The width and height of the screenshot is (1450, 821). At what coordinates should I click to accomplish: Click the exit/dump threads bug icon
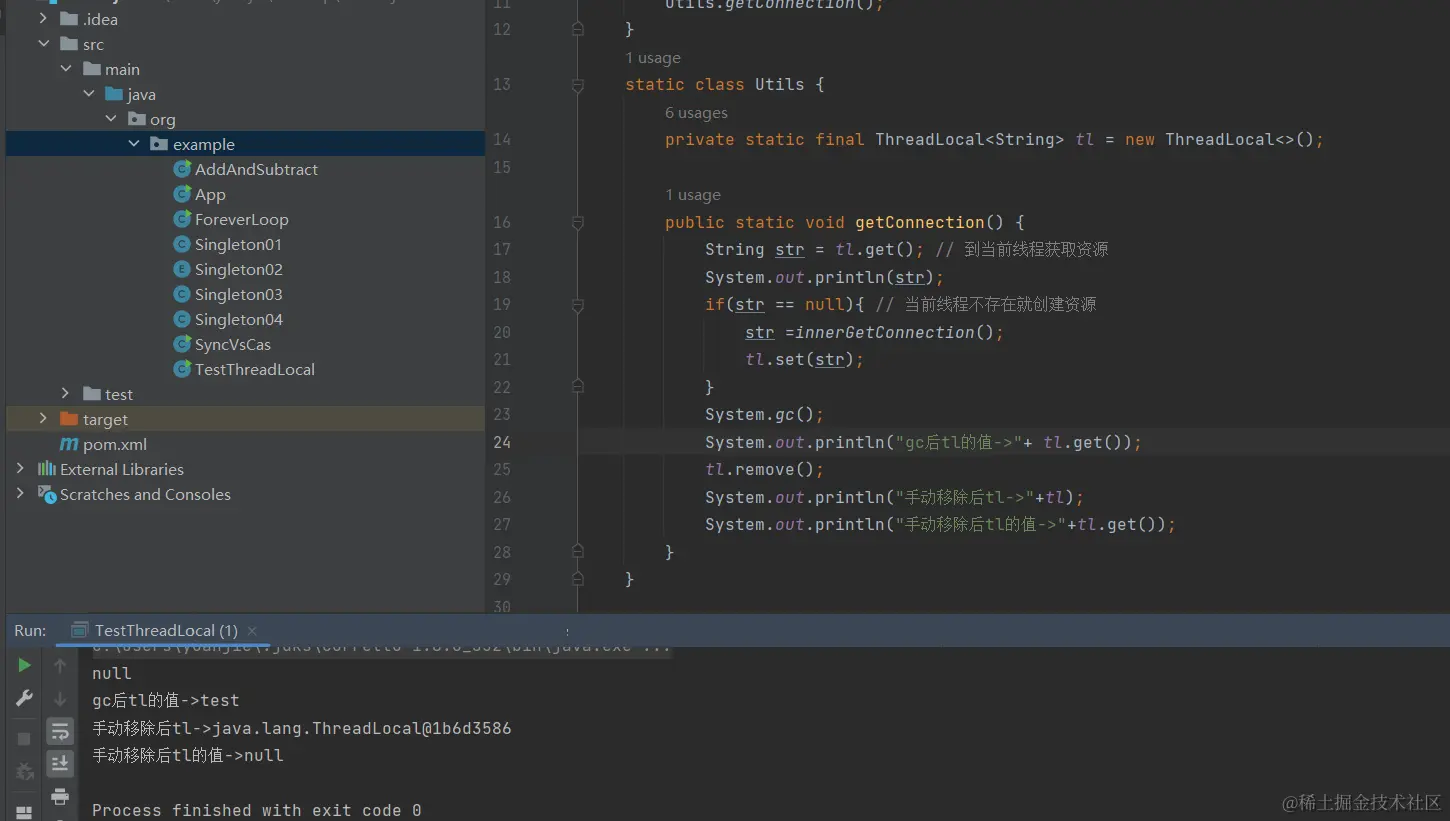pyautogui.click(x=24, y=772)
